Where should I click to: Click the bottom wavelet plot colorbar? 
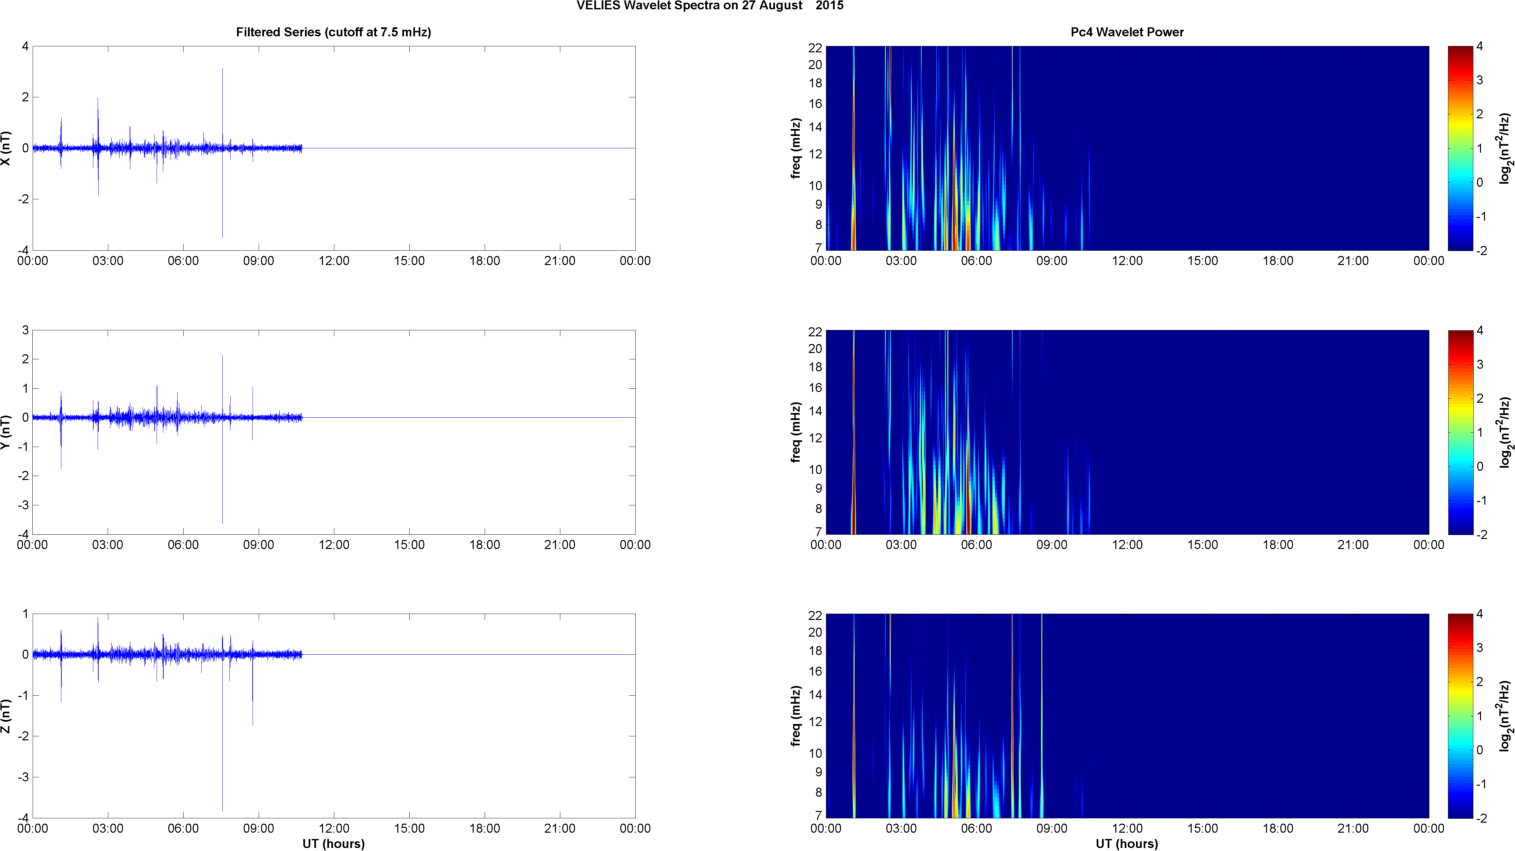click(x=1460, y=716)
